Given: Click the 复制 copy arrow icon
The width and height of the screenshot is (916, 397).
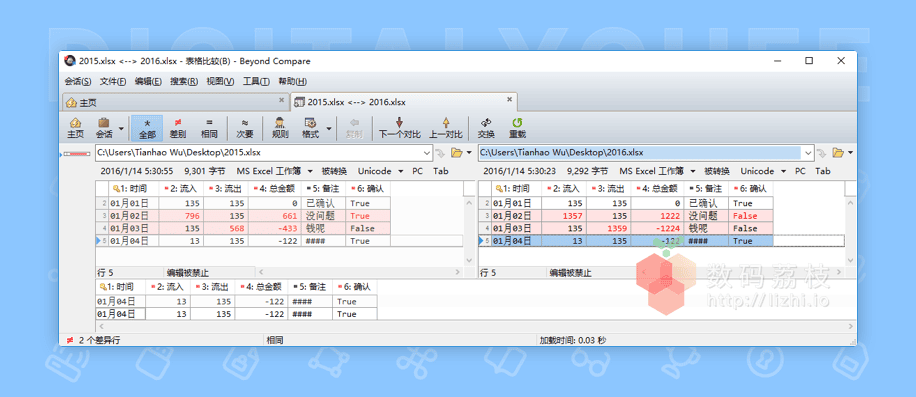Looking at the screenshot, I should [354, 128].
